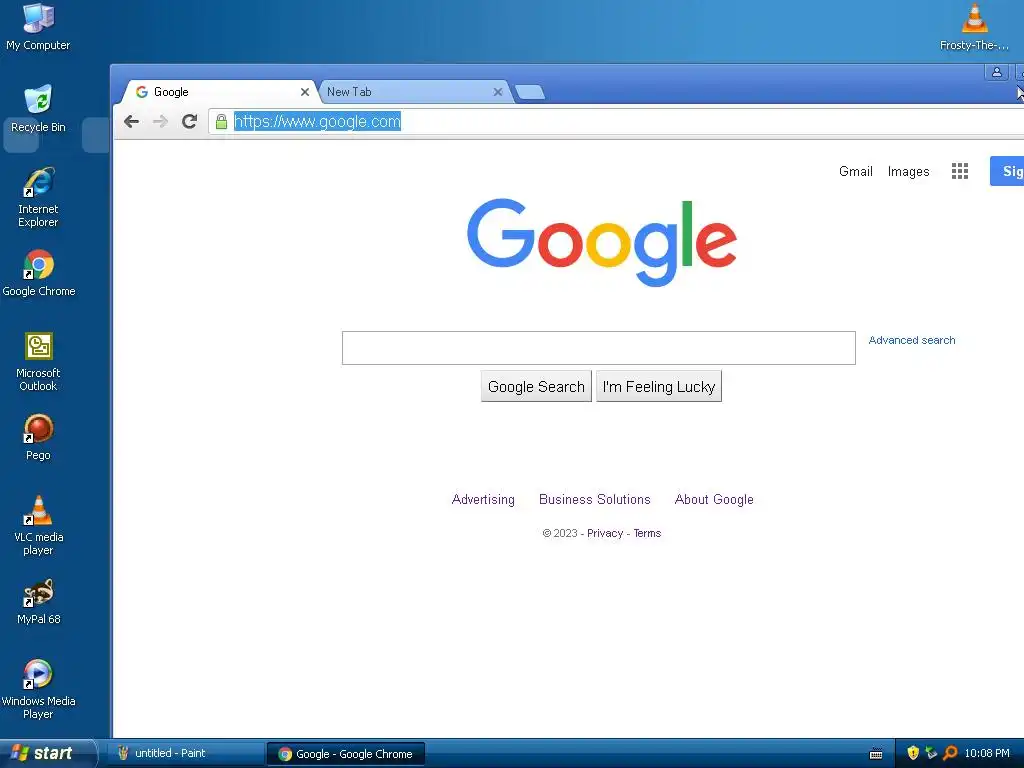Click the Chrome forward arrow
This screenshot has width=1024, height=768.
pyautogui.click(x=160, y=121)
